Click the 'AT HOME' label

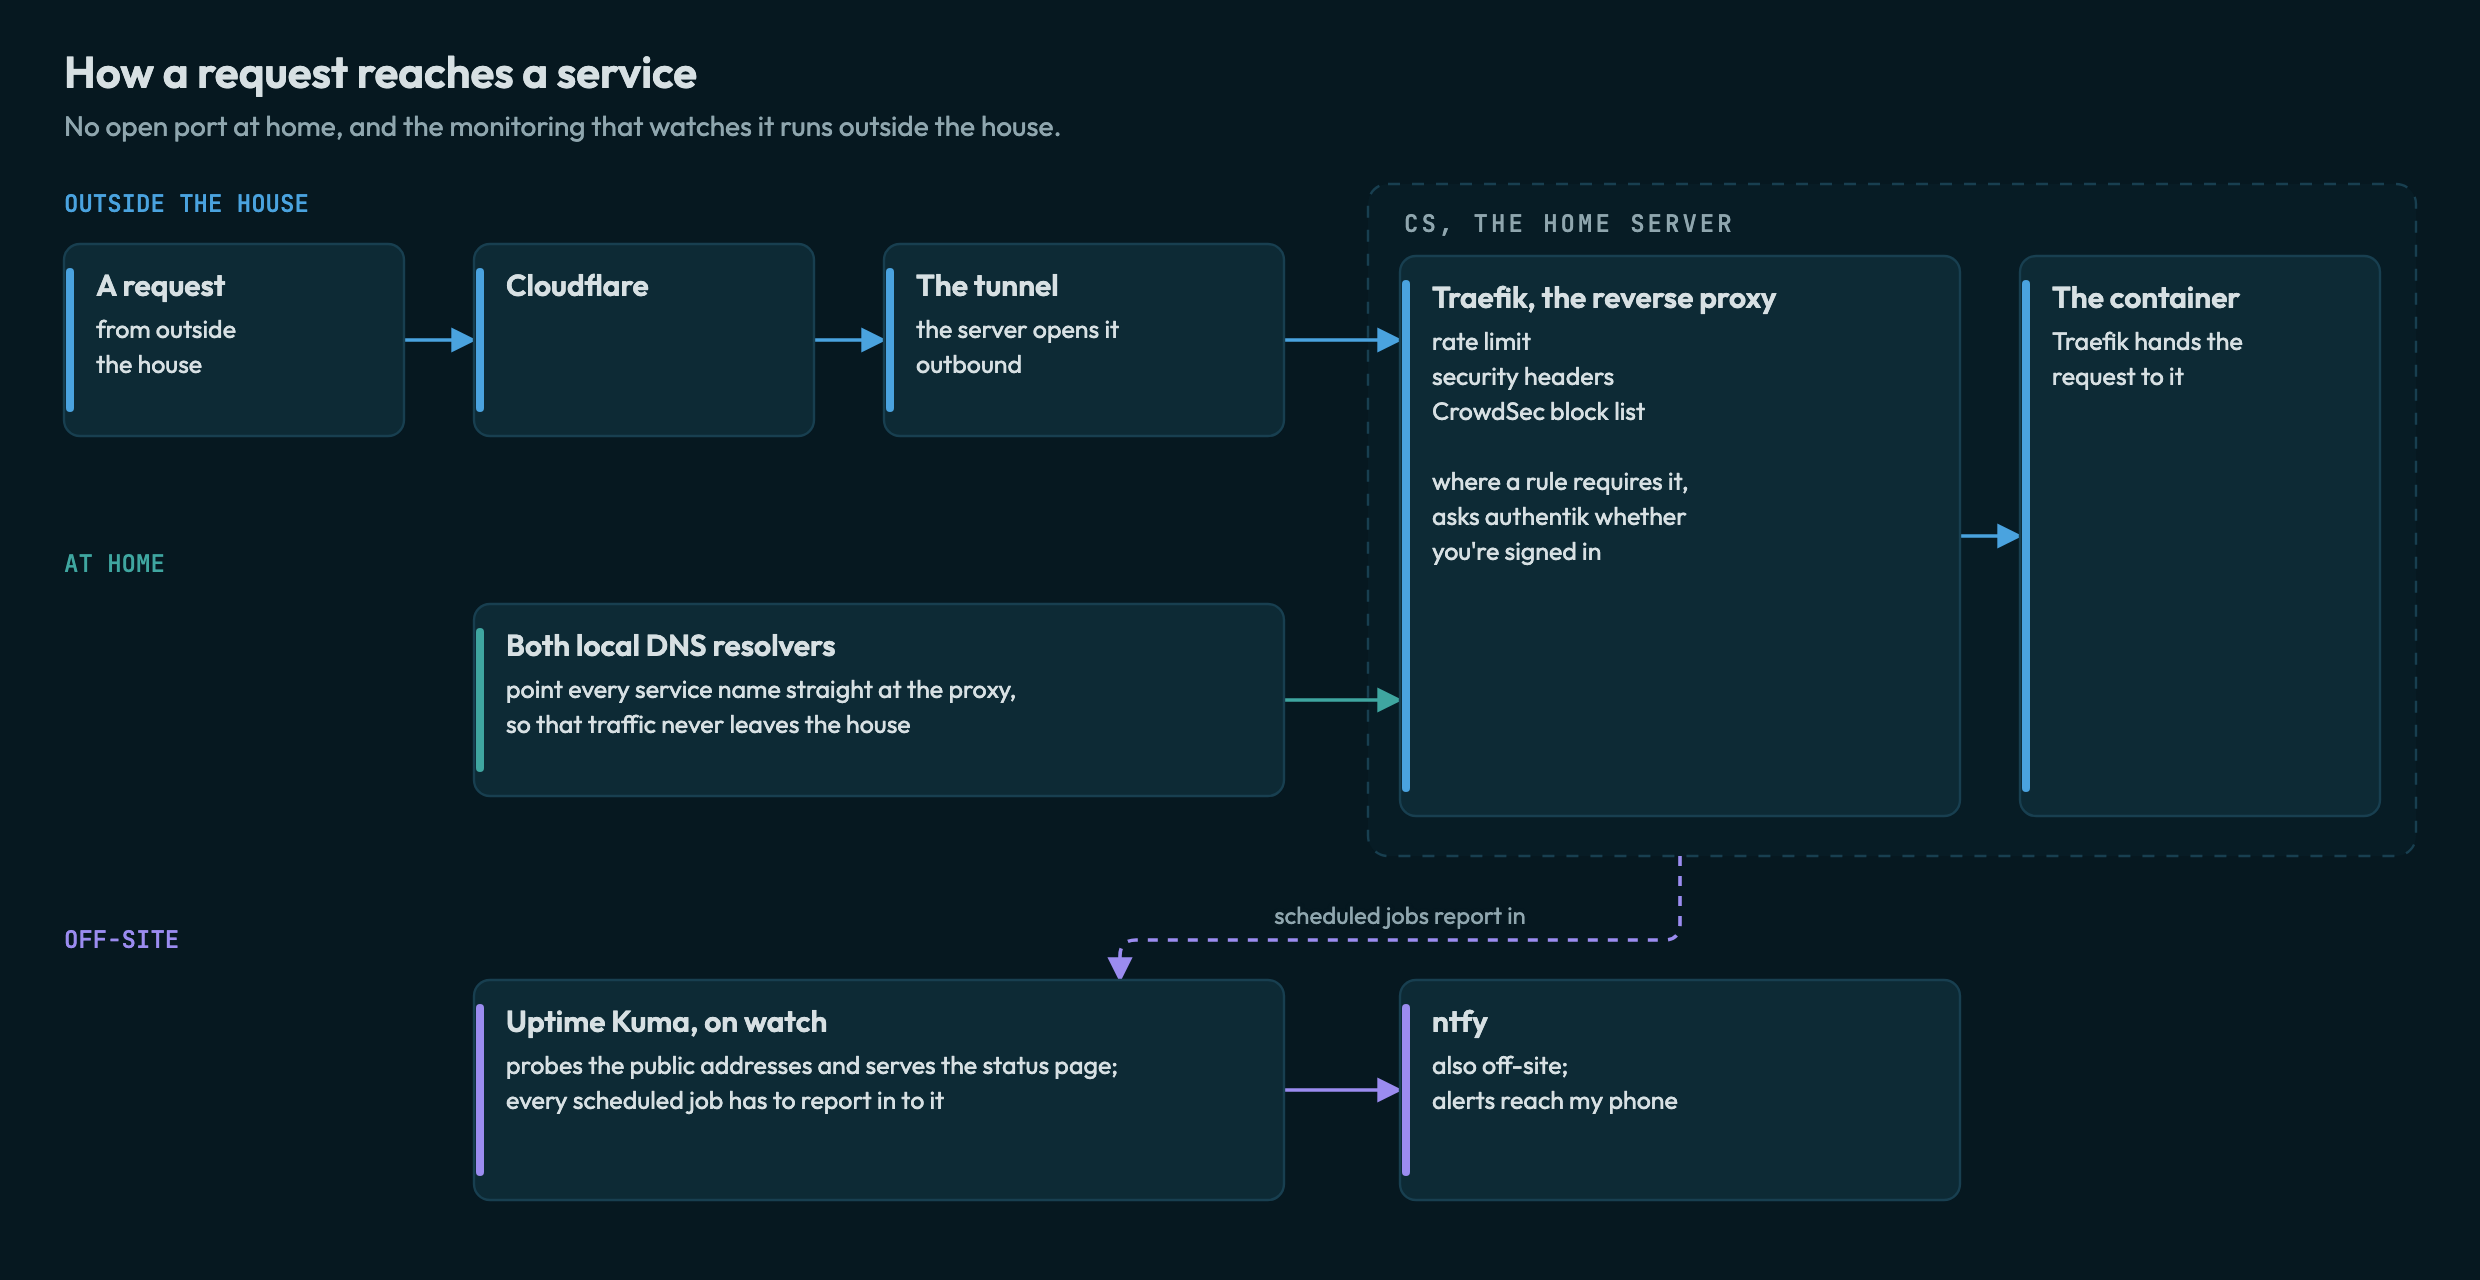tap(114, 564)
